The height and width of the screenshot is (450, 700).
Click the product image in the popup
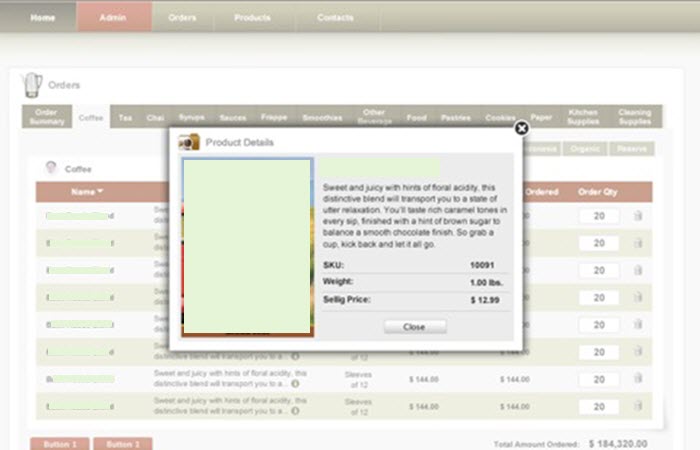[247, 247]
